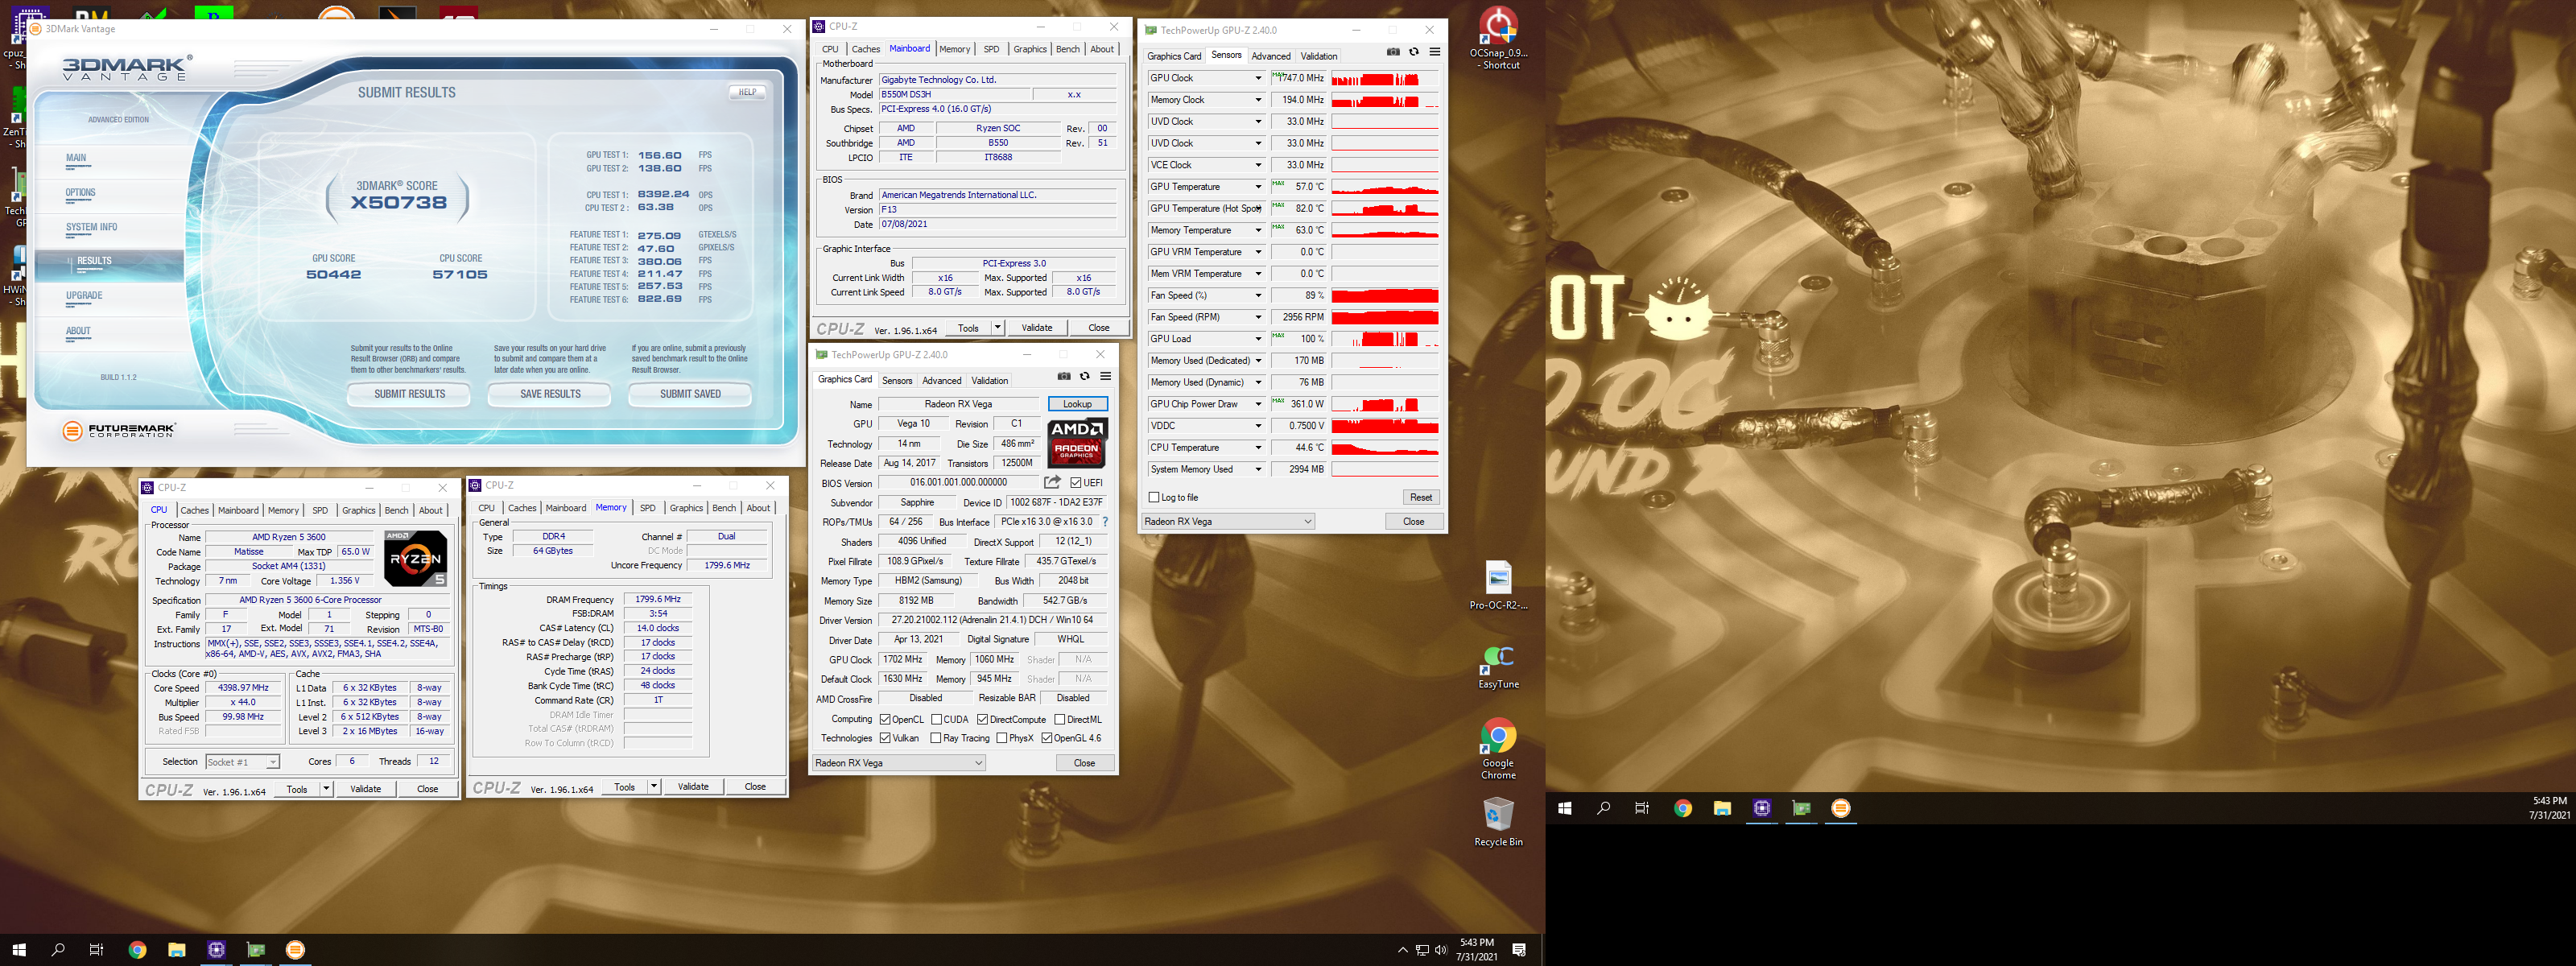The image size is (2576, 966).
Task: Open GPU Chip Power Draw dropdown arrow
Action: click(1258, 404)
